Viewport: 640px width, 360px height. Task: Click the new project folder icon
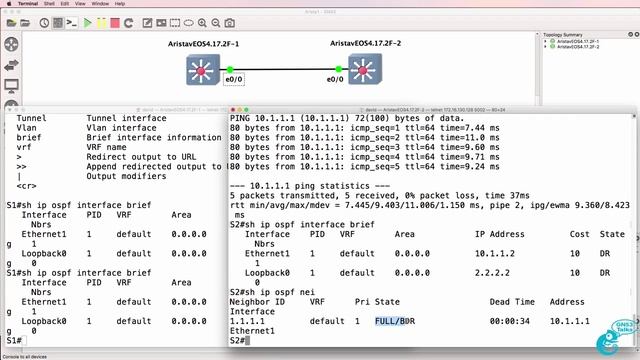click(11, 23)
